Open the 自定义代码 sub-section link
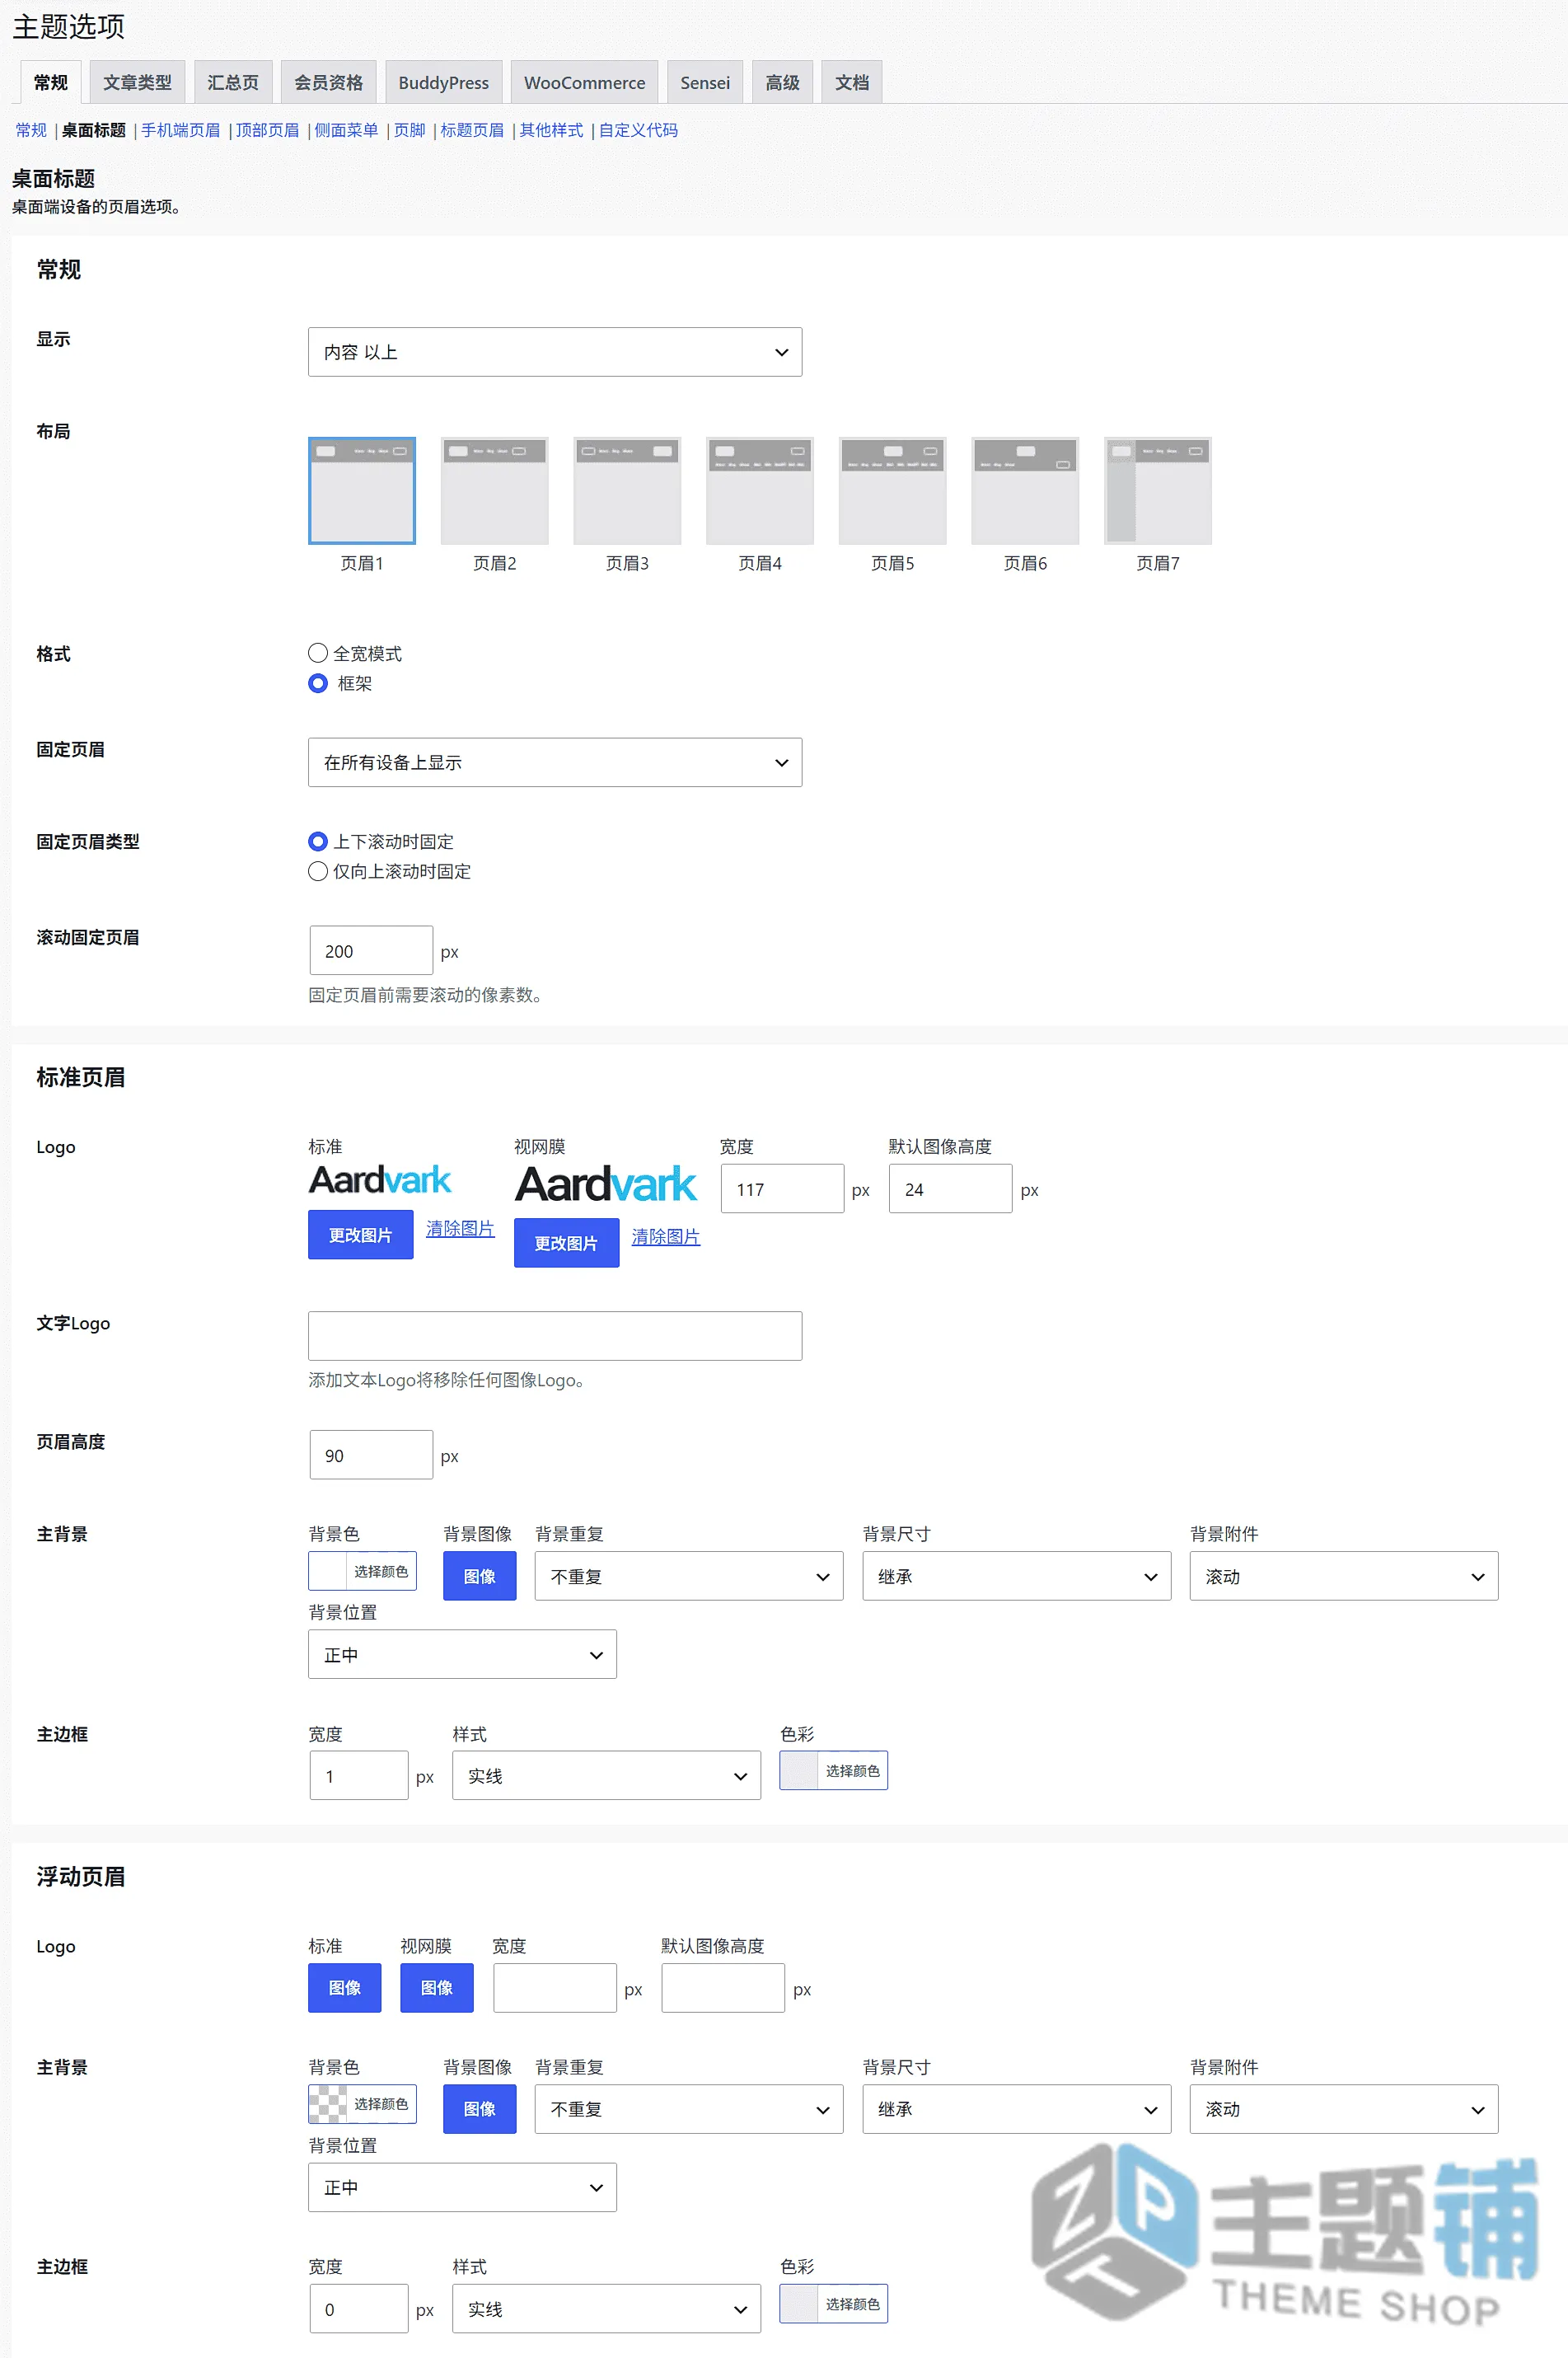1568x2358 pixels. tap(638, 130)
